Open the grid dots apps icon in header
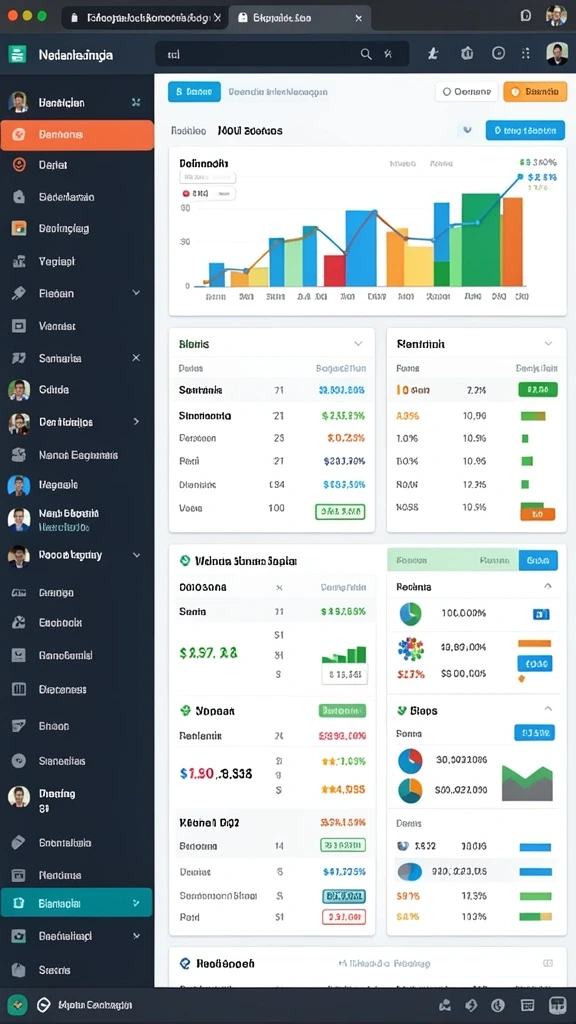Screen dimensions: 576x1024 pos(526,54)
